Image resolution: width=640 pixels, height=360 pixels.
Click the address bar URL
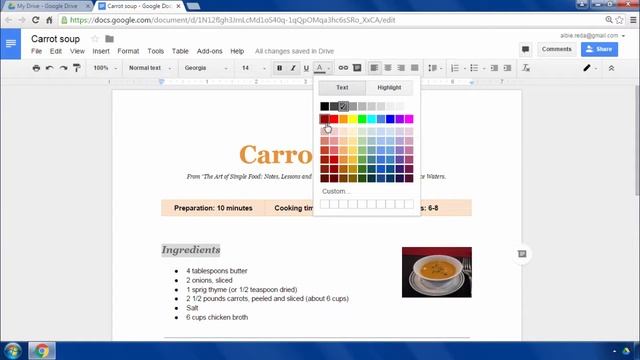233,20
